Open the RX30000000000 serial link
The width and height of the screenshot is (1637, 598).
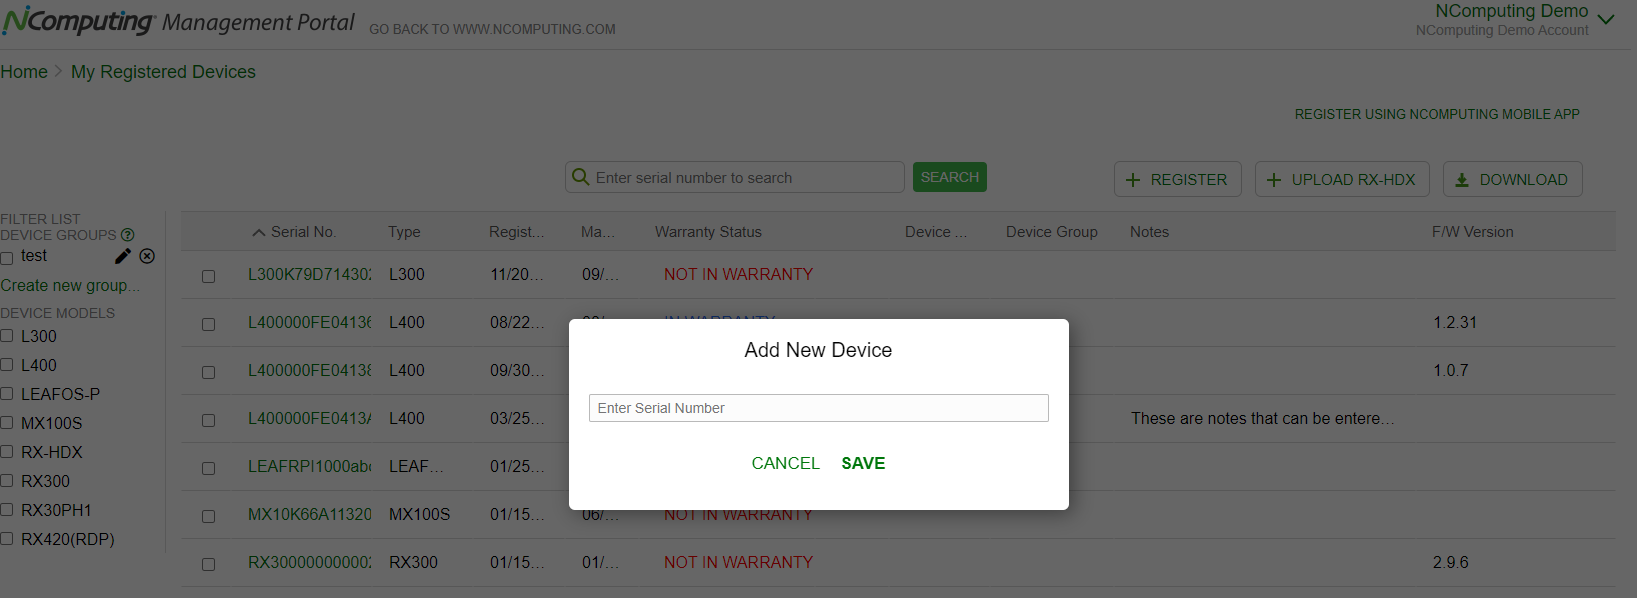(x=309, y=562)
